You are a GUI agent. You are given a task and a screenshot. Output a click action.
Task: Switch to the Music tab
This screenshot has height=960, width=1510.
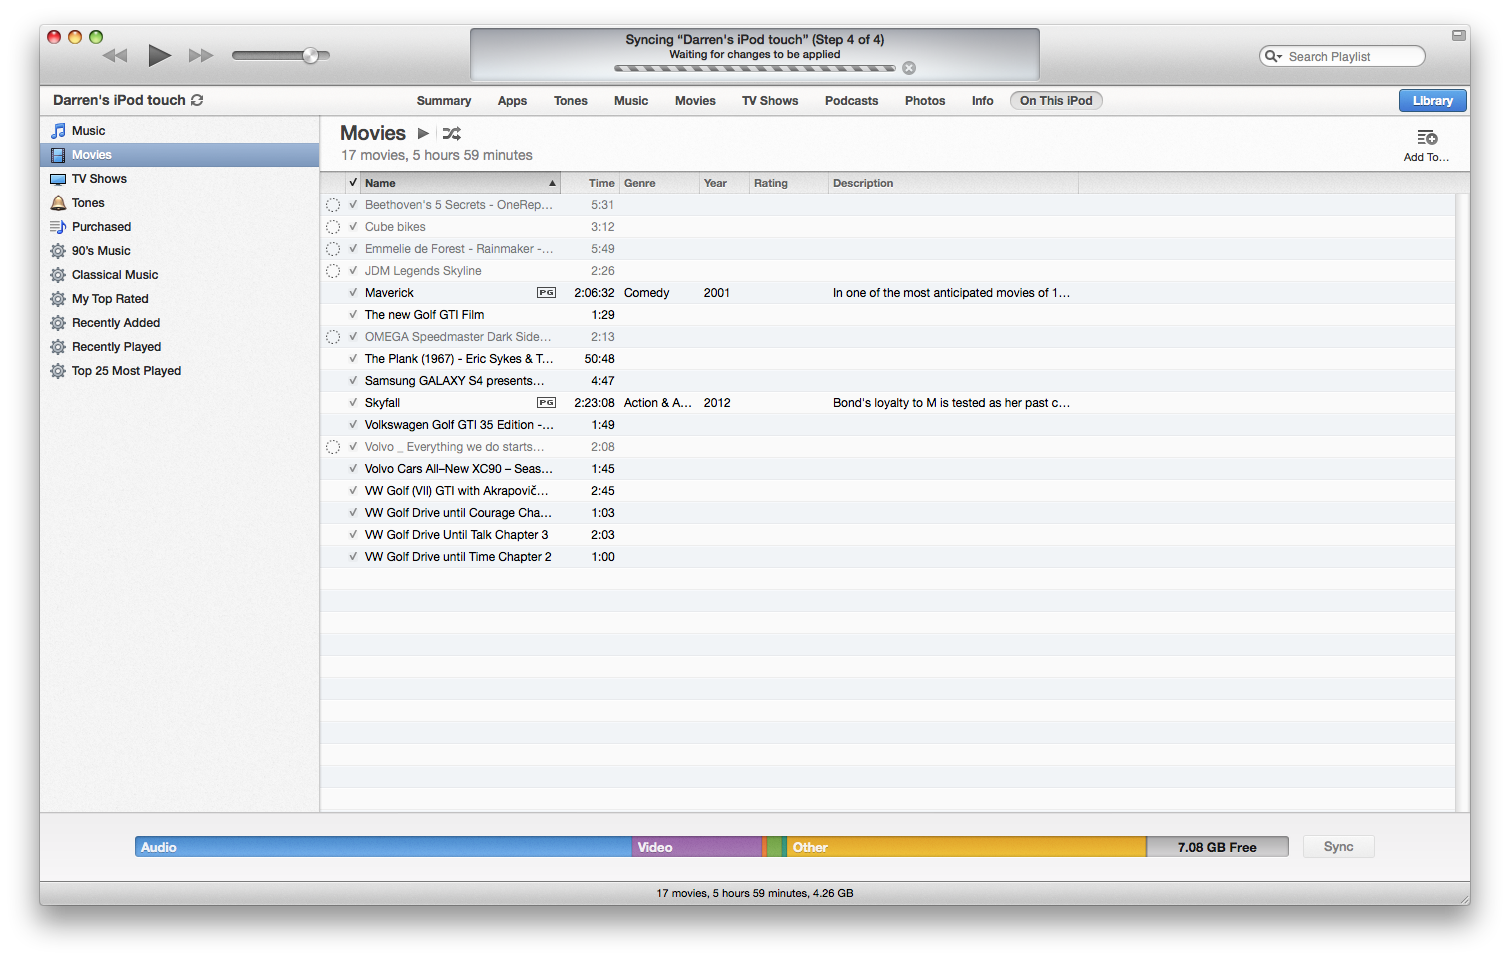631,101
